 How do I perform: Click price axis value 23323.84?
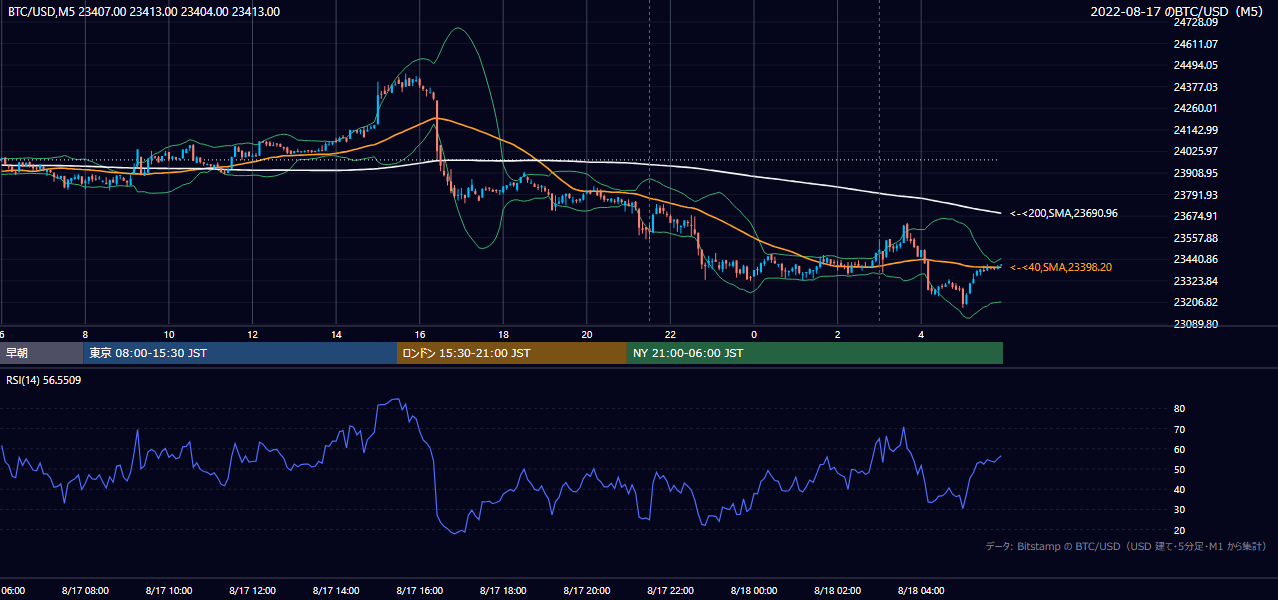[x=1196, y=281]
